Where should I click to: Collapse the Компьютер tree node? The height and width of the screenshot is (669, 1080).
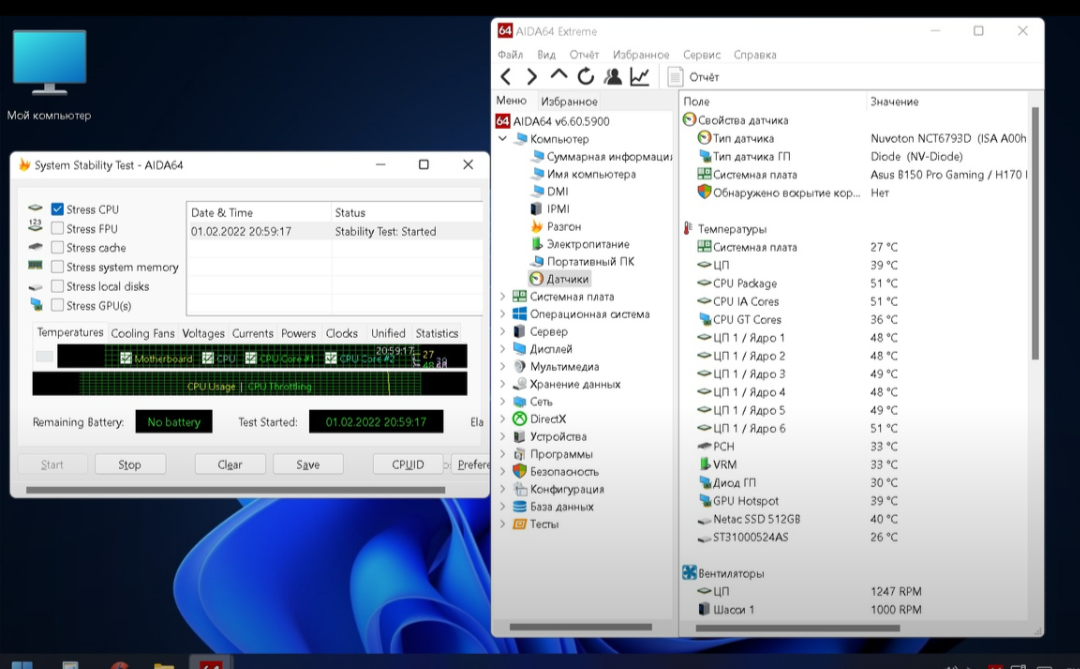coord(503,138)
